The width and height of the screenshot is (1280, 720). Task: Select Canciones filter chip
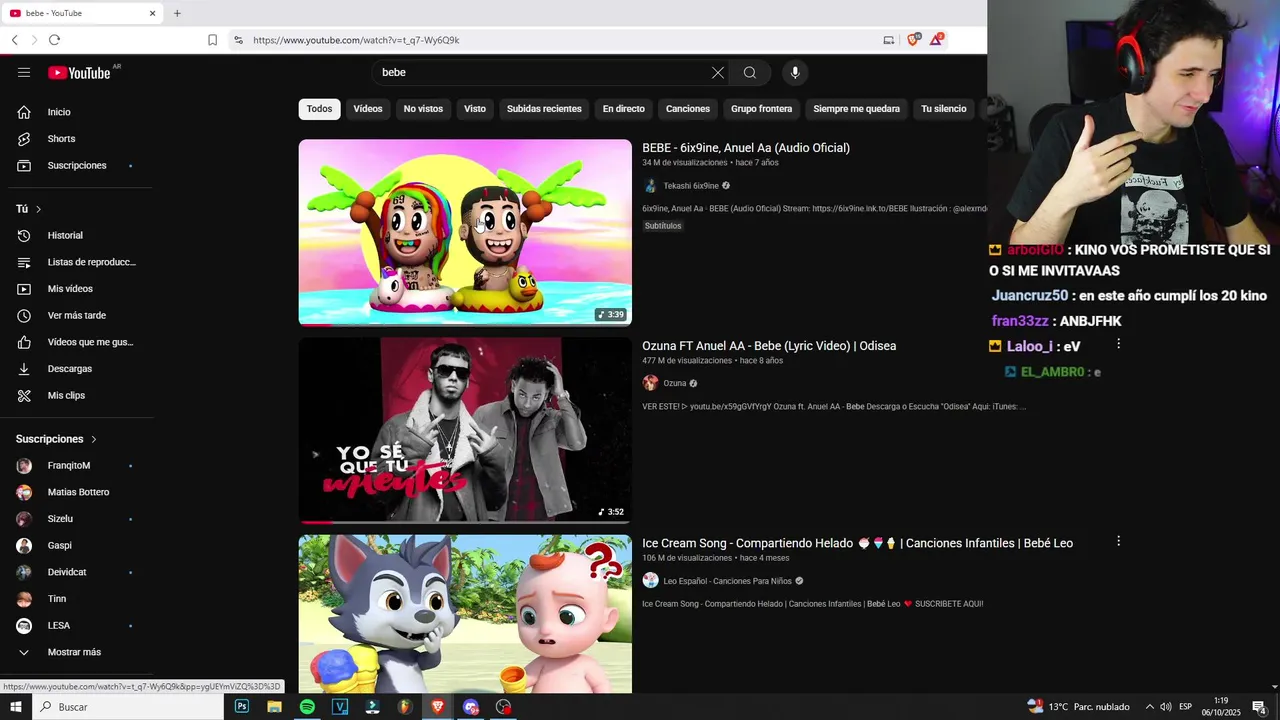[x=688, y=109]
